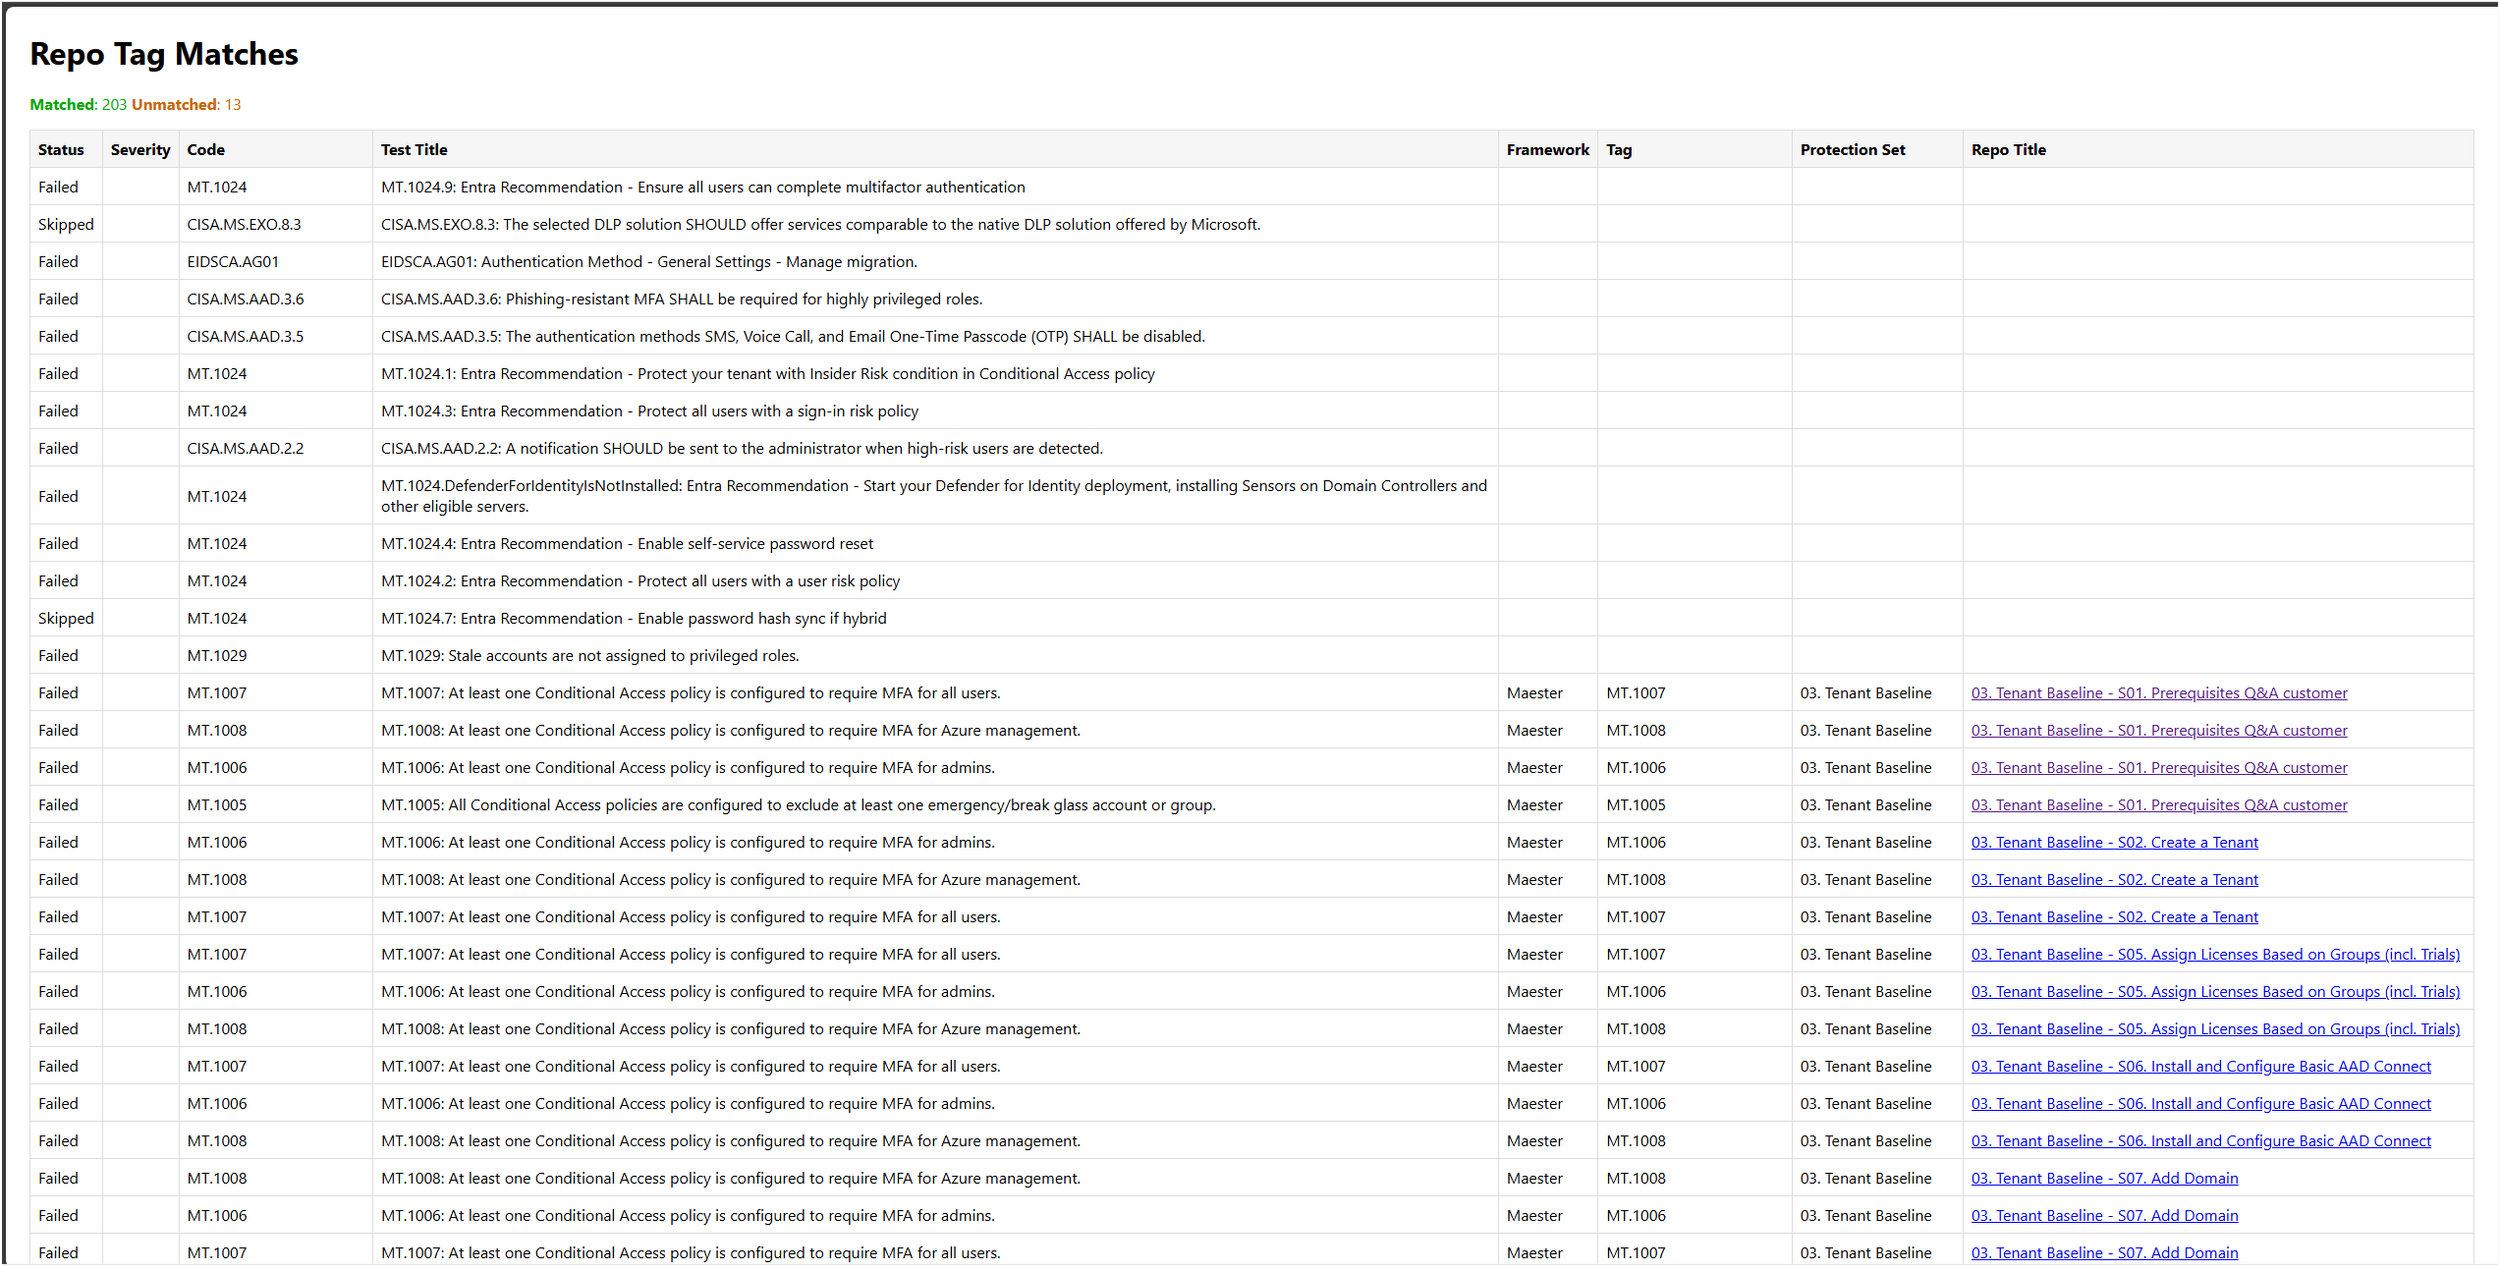Screen dimensions: 2500x1266
Task: Click the Severity column header
Action: [x=140, y=149]
